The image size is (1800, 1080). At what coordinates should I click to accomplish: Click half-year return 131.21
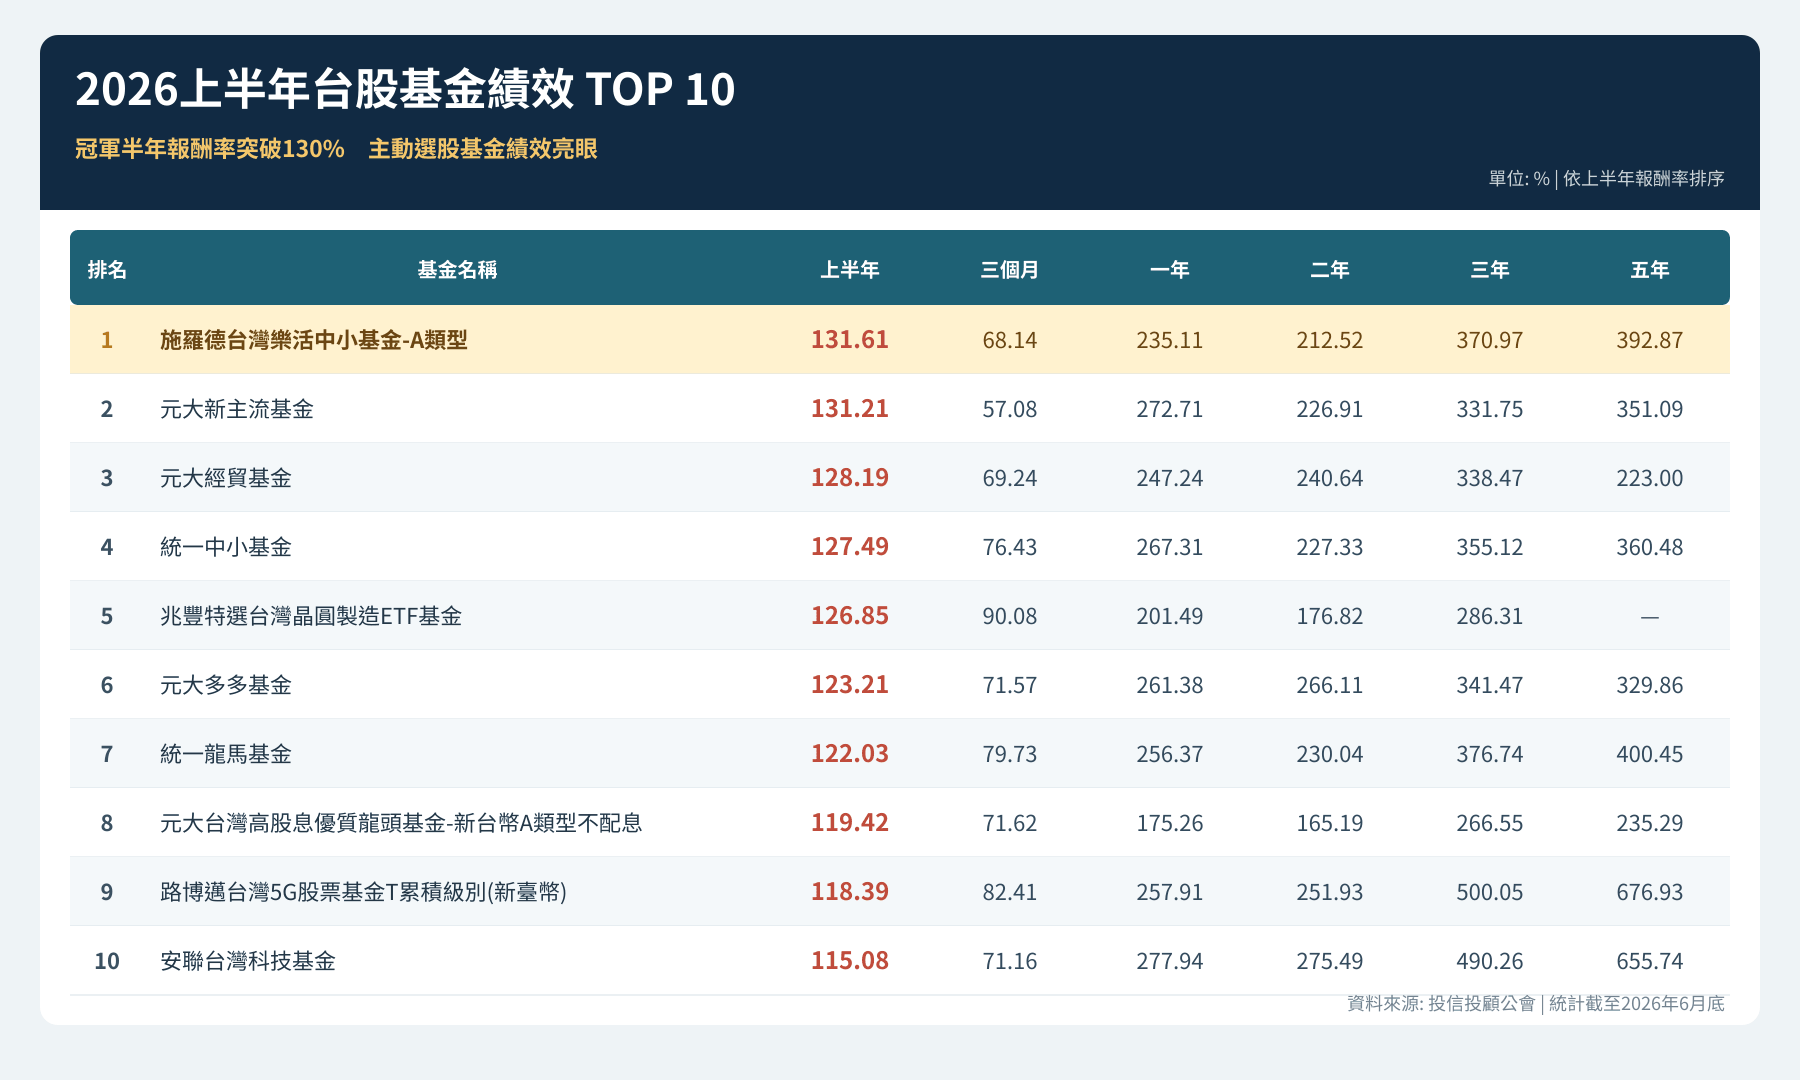pos(850,409)
